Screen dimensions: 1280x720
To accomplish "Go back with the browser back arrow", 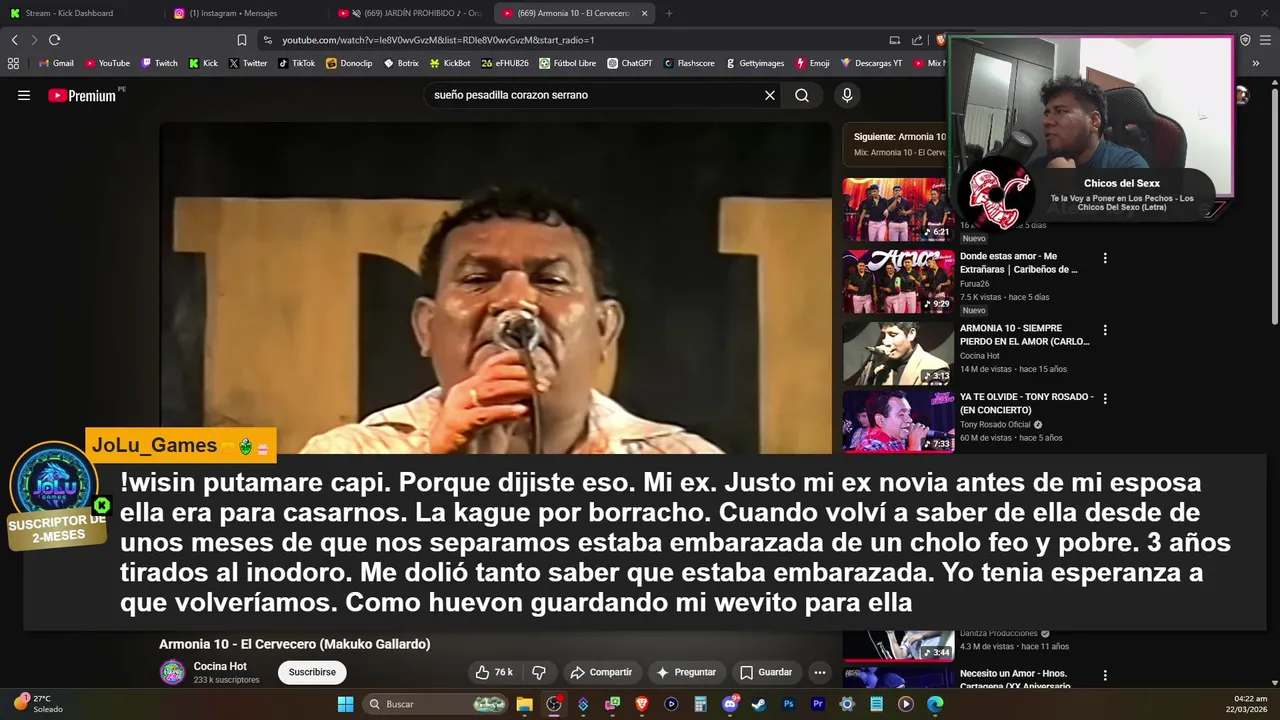I will coord(14,40).
